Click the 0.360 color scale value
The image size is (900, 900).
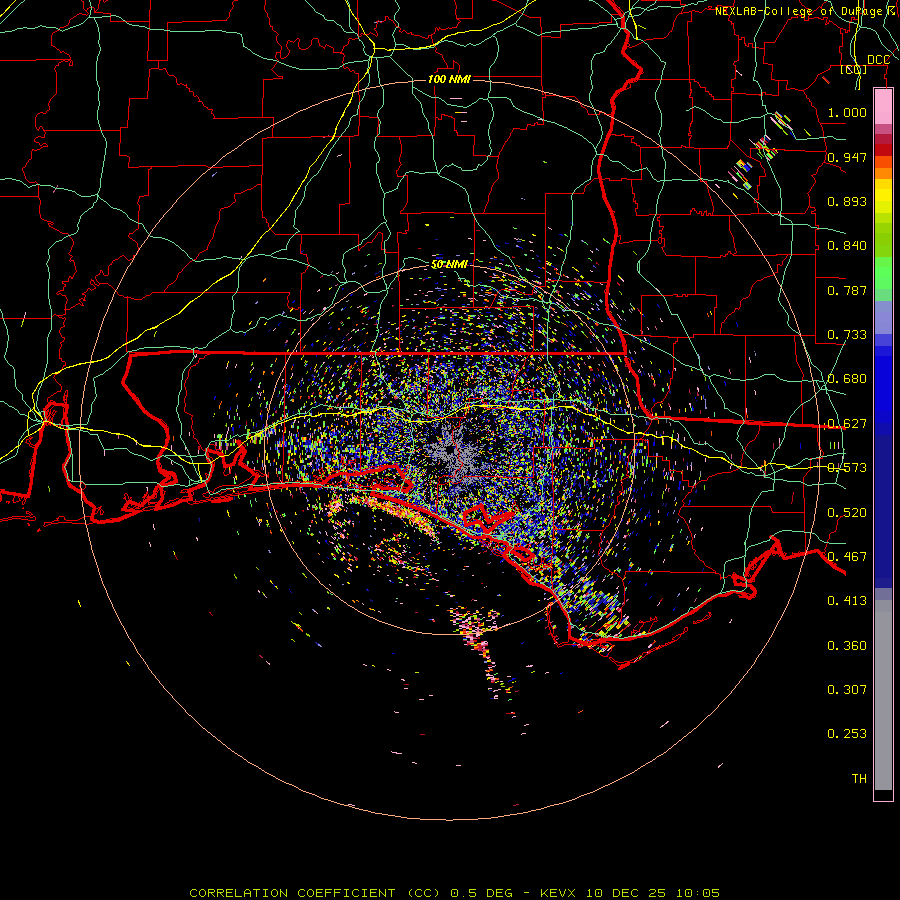tap(847, 646)
